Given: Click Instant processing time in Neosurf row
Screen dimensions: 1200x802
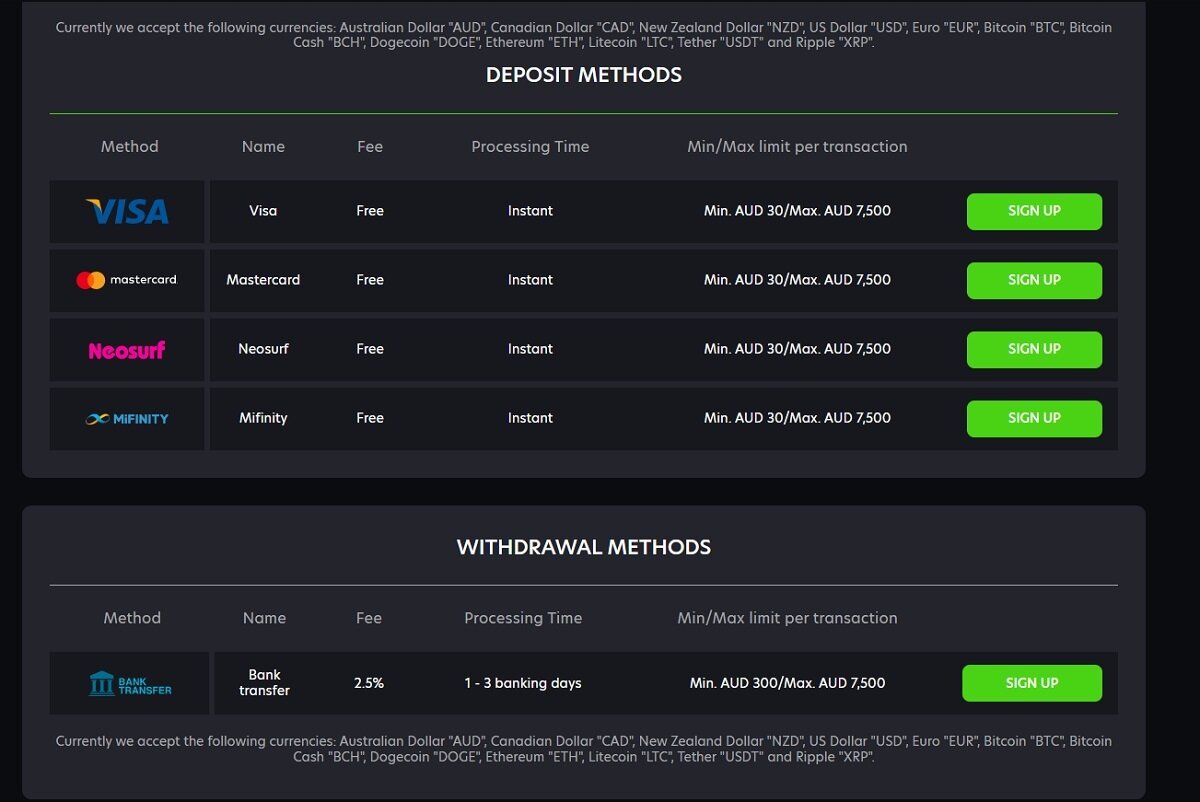Looking at the screenshot, I should coord(530,349).
